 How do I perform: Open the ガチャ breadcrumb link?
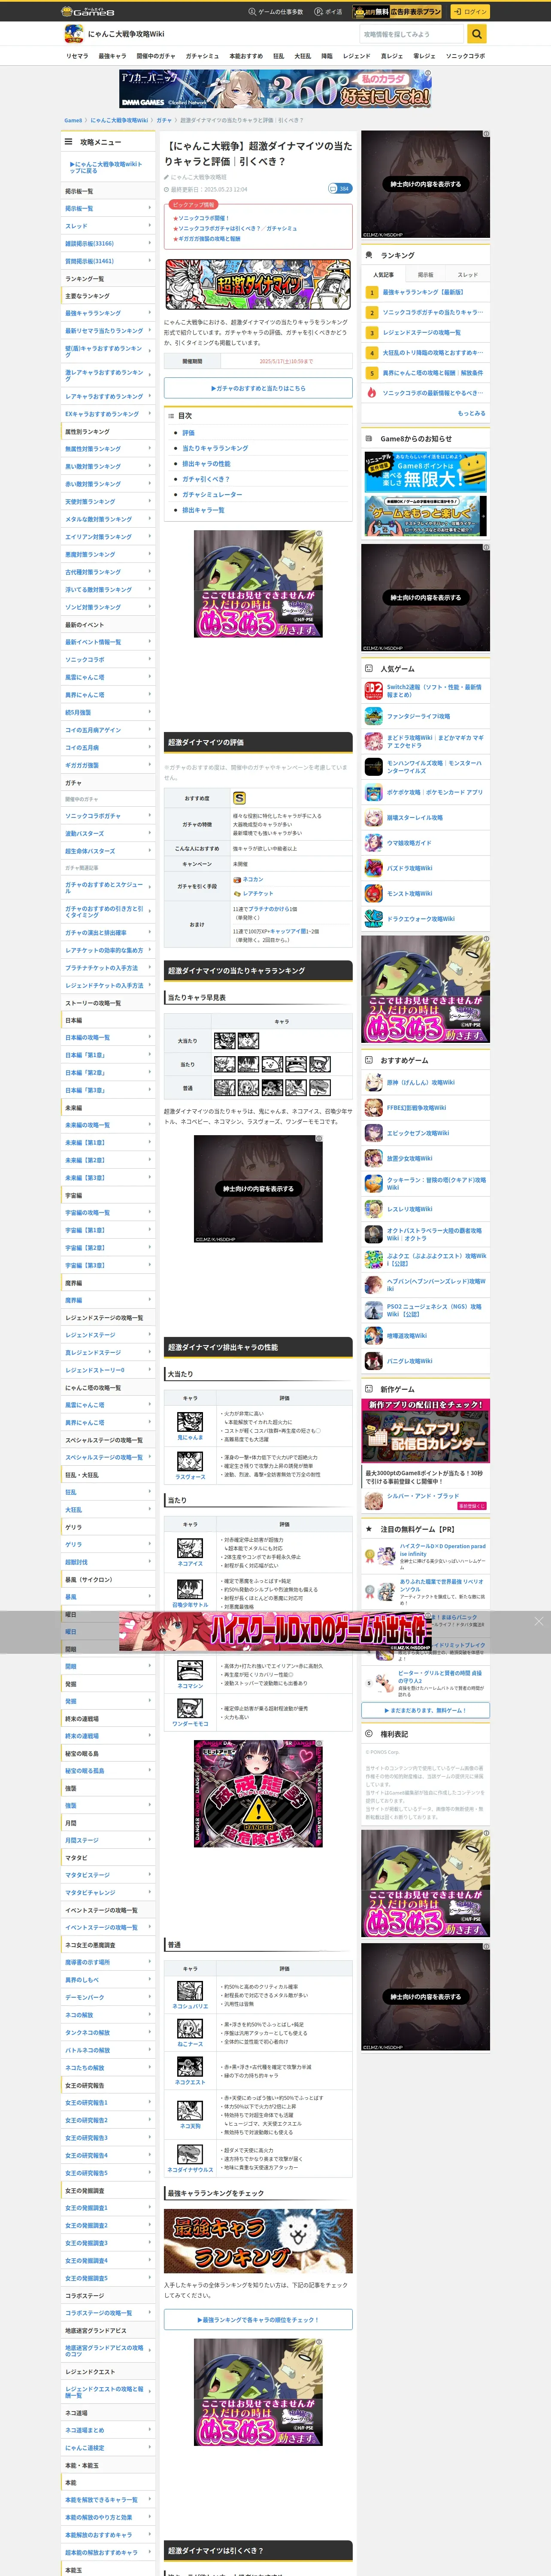[163, 120]
